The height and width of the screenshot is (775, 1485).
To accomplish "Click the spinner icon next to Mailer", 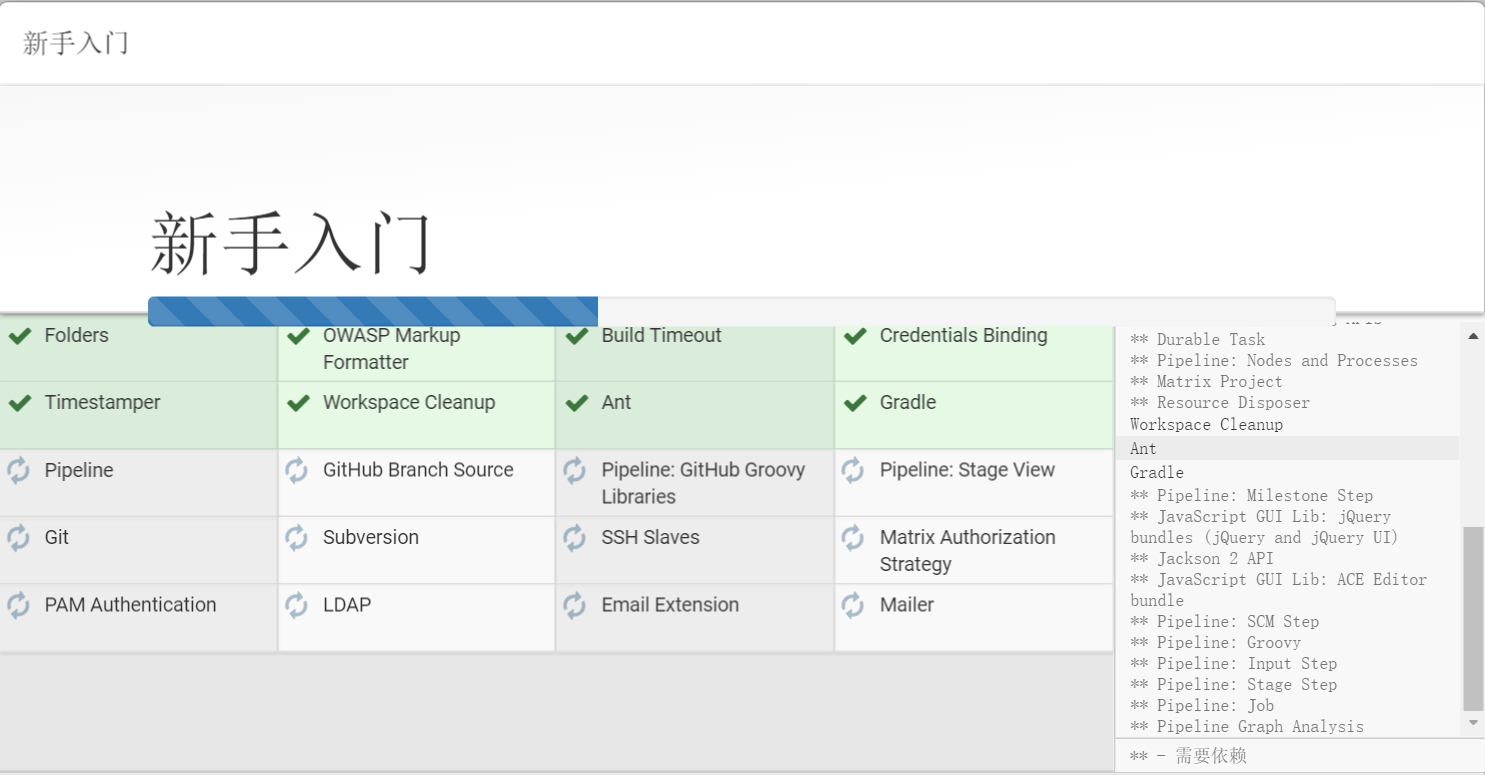I will pyautogui.click(x=853, y=605).
